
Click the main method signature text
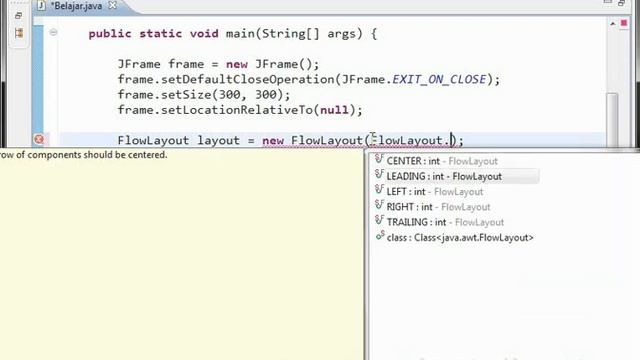(x=233, y=33)
